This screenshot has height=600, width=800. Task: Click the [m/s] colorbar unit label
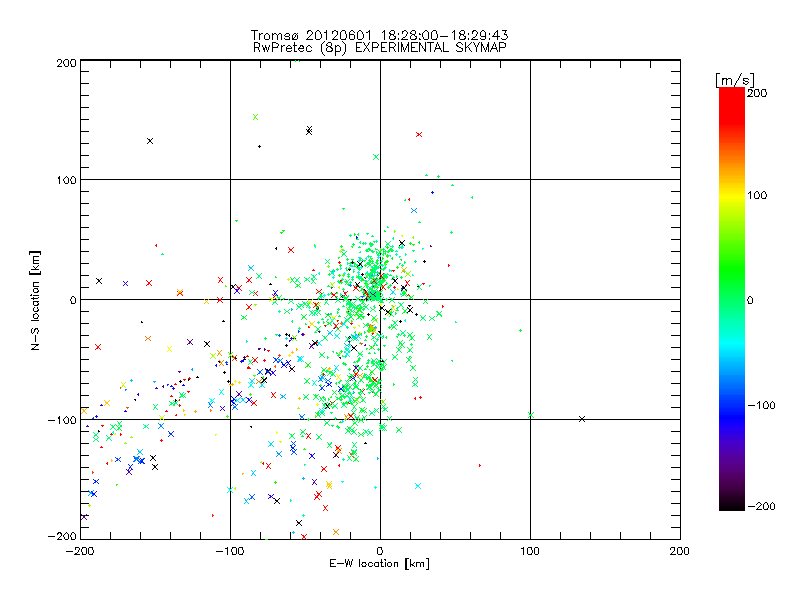coord(735,80)
